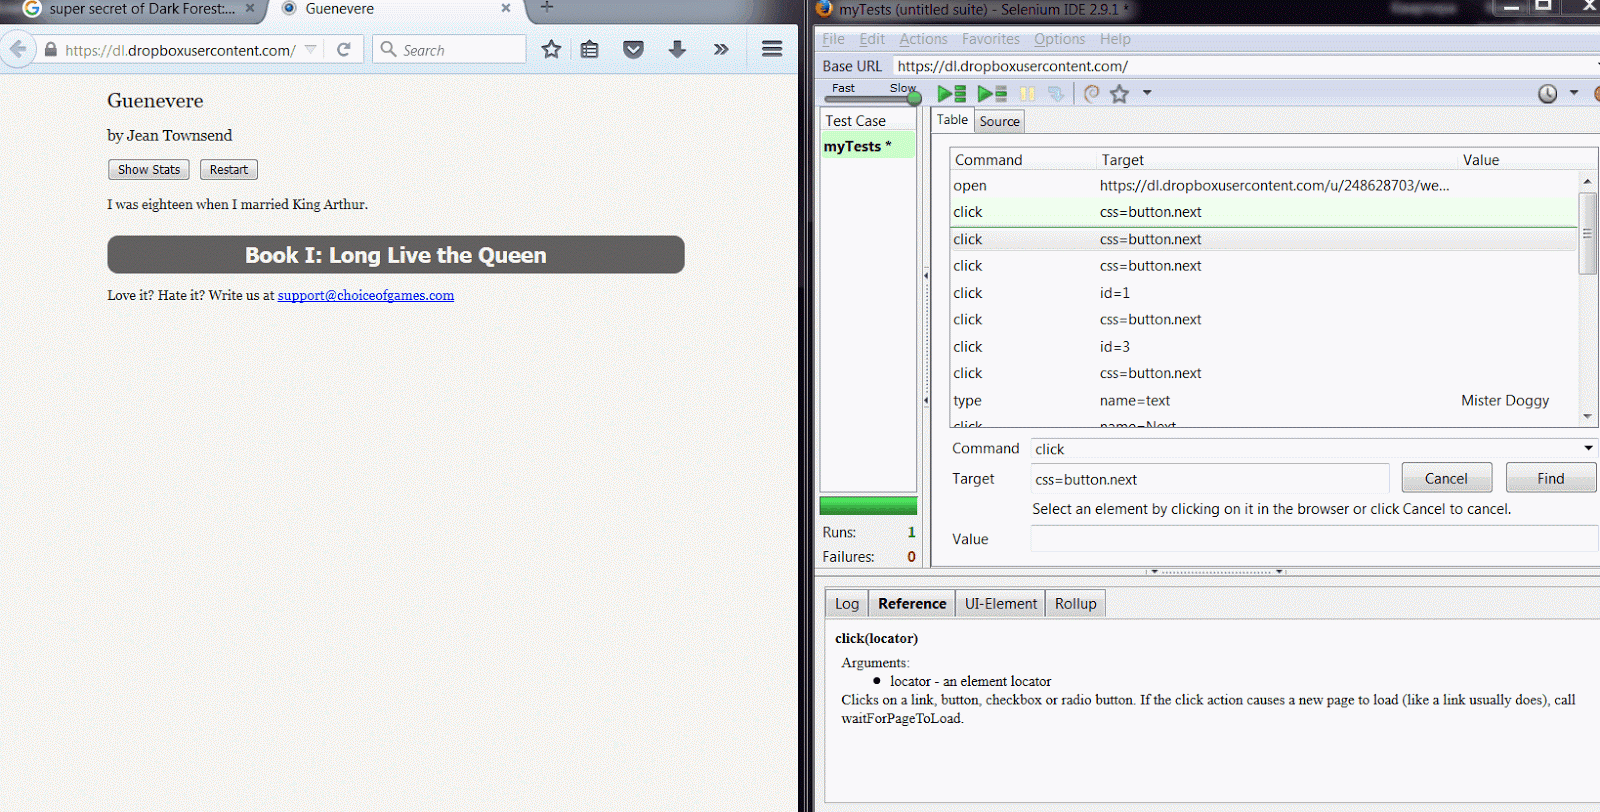Select the 'click id=3' command row
The image size is (1600, 812).
pyautogui.click(x=1263, y=347)
